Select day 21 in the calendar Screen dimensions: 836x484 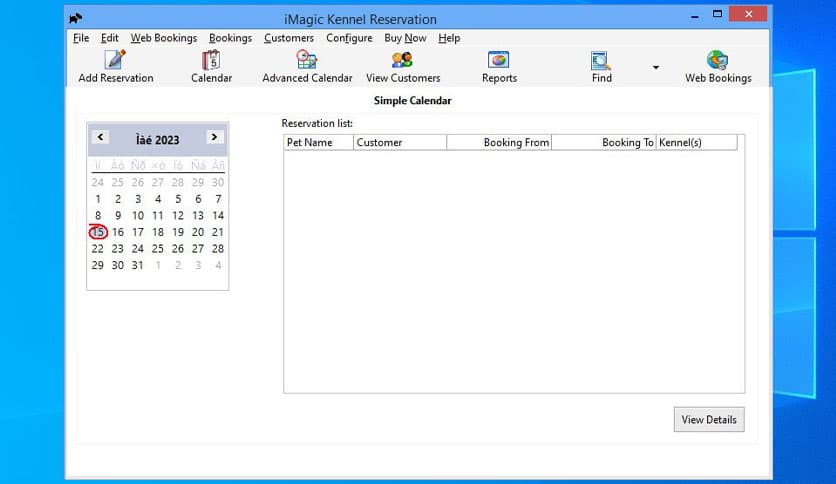pos(218,232)
